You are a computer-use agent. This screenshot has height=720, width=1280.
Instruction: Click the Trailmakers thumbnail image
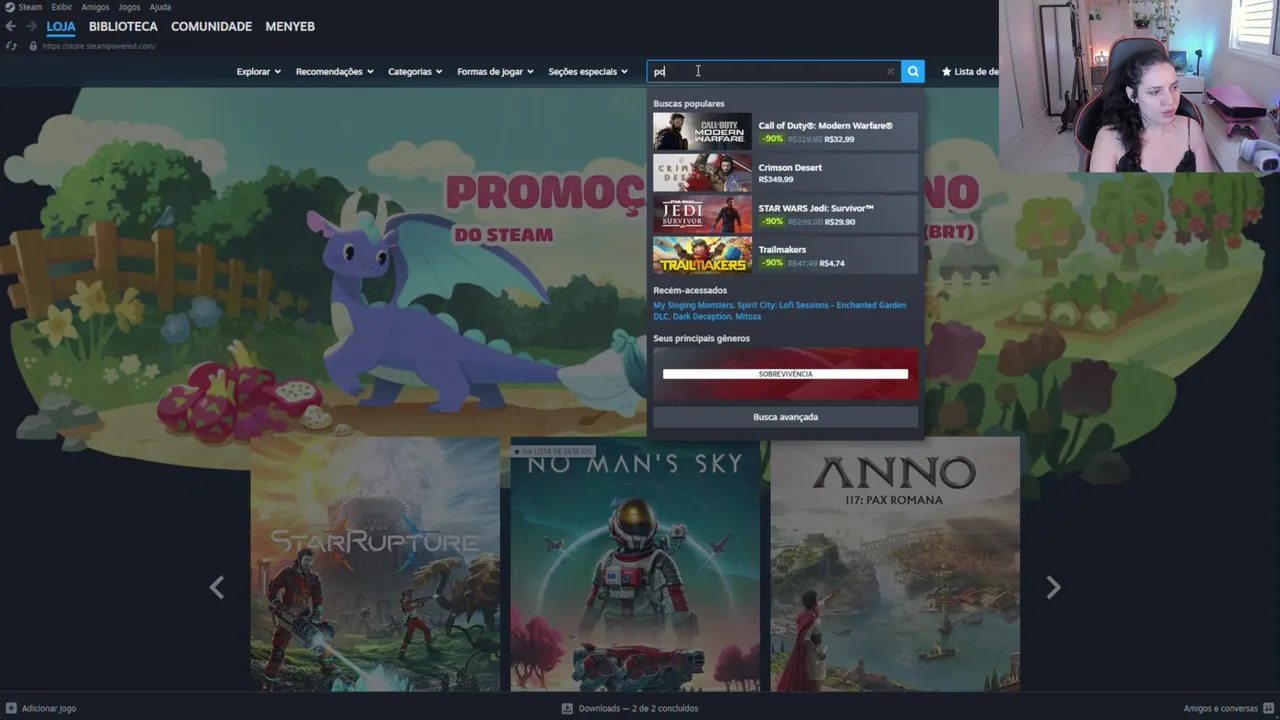[702, 256]
